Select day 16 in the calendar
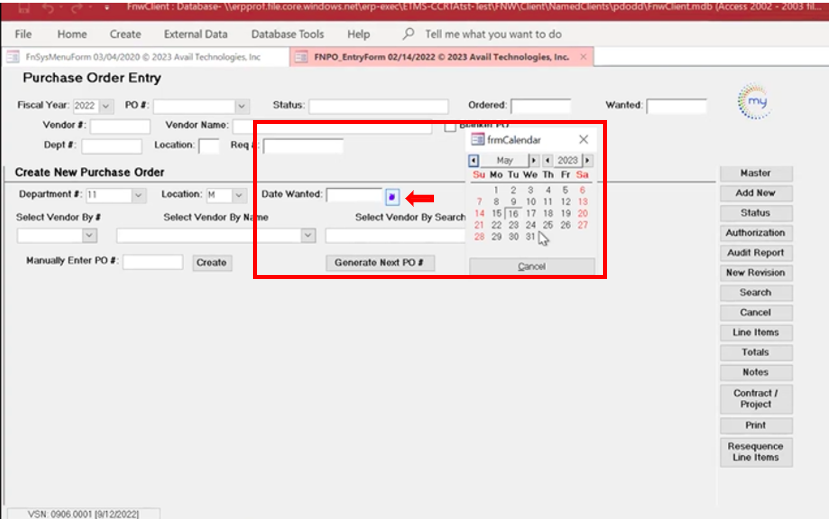 click(513, 213)
